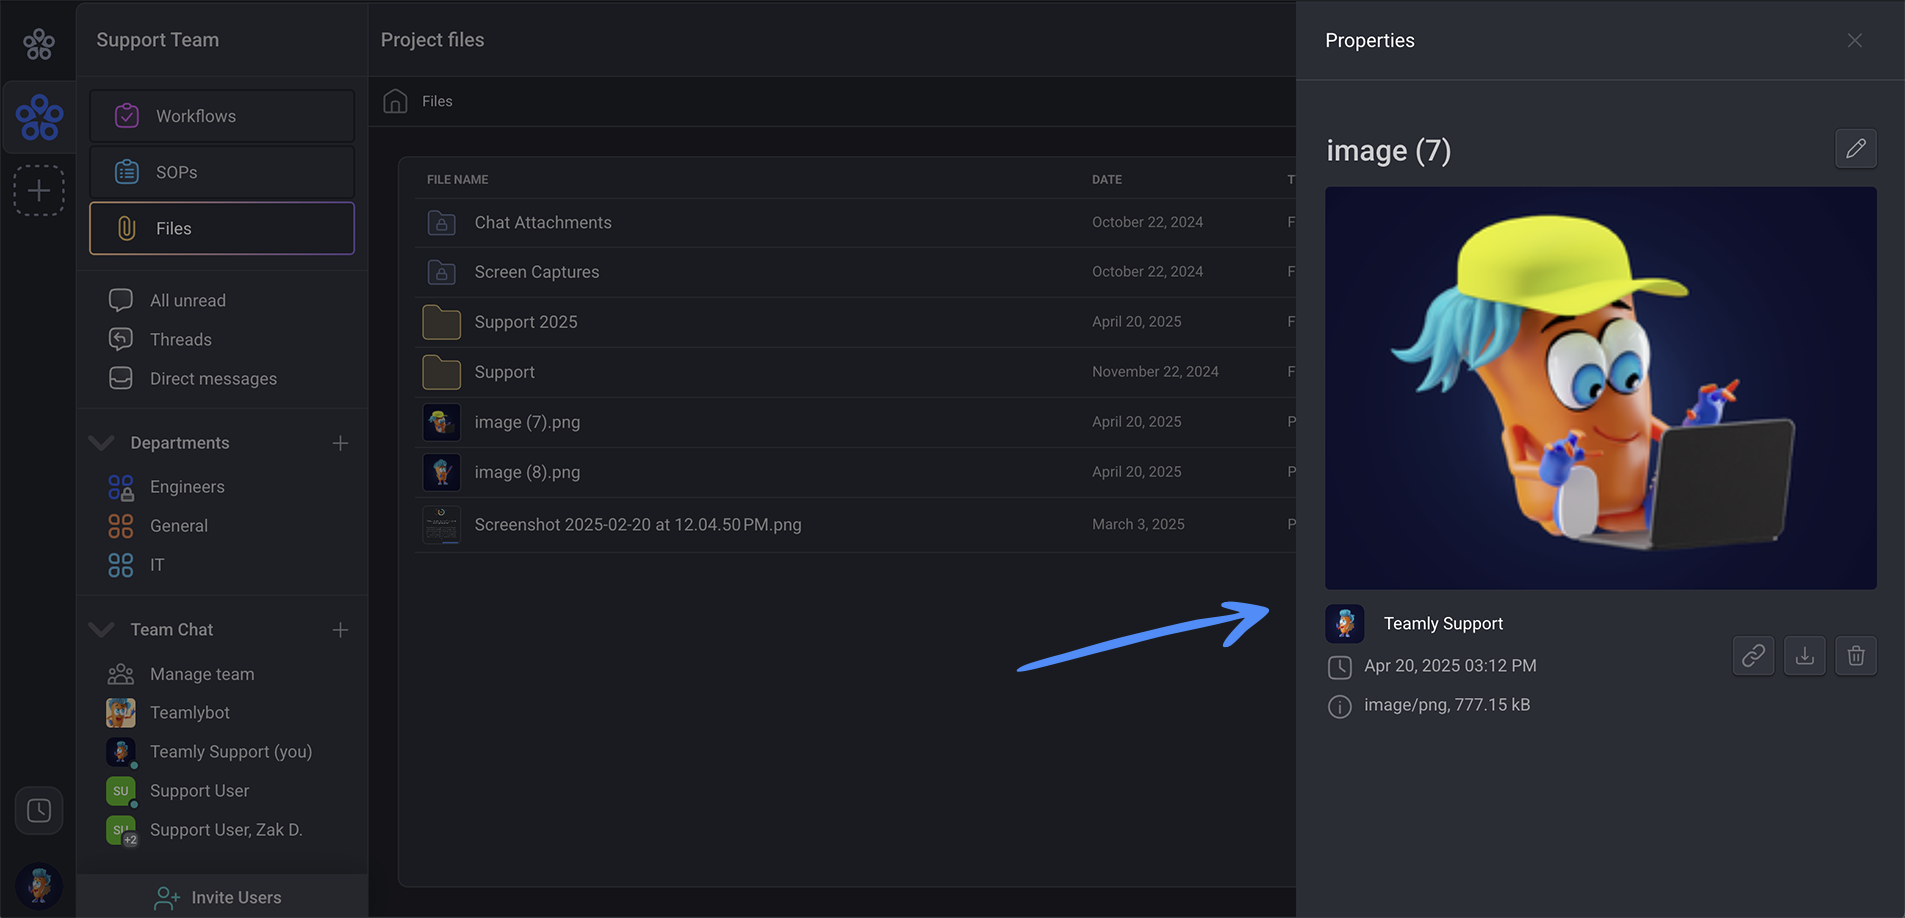Screen dimensions: 1905x918
Task: Select the Support Team workspace icon
Action: 39,117
